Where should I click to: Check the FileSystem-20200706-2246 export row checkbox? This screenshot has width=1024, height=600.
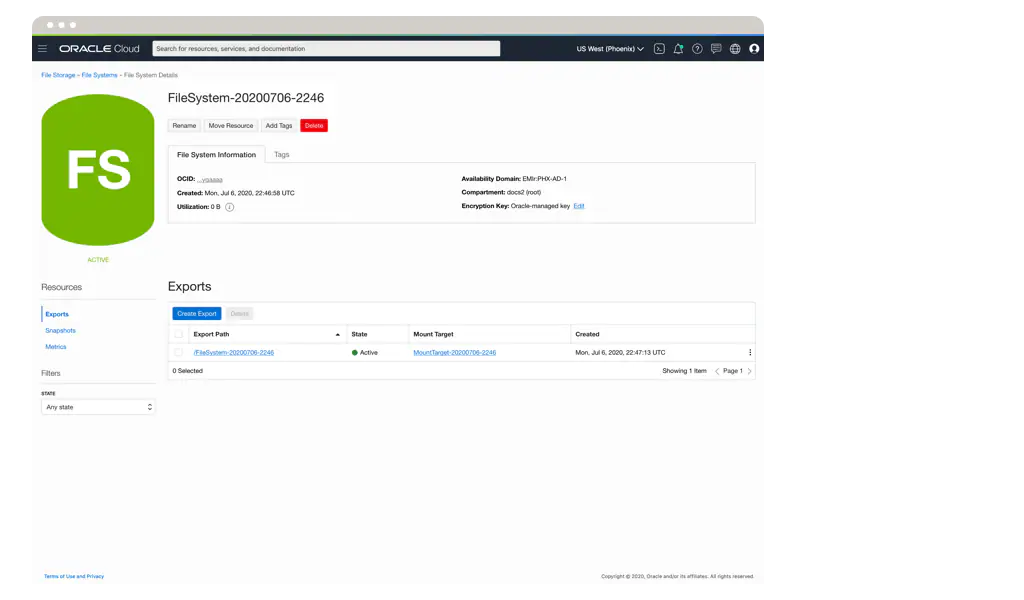coord(178,352)
